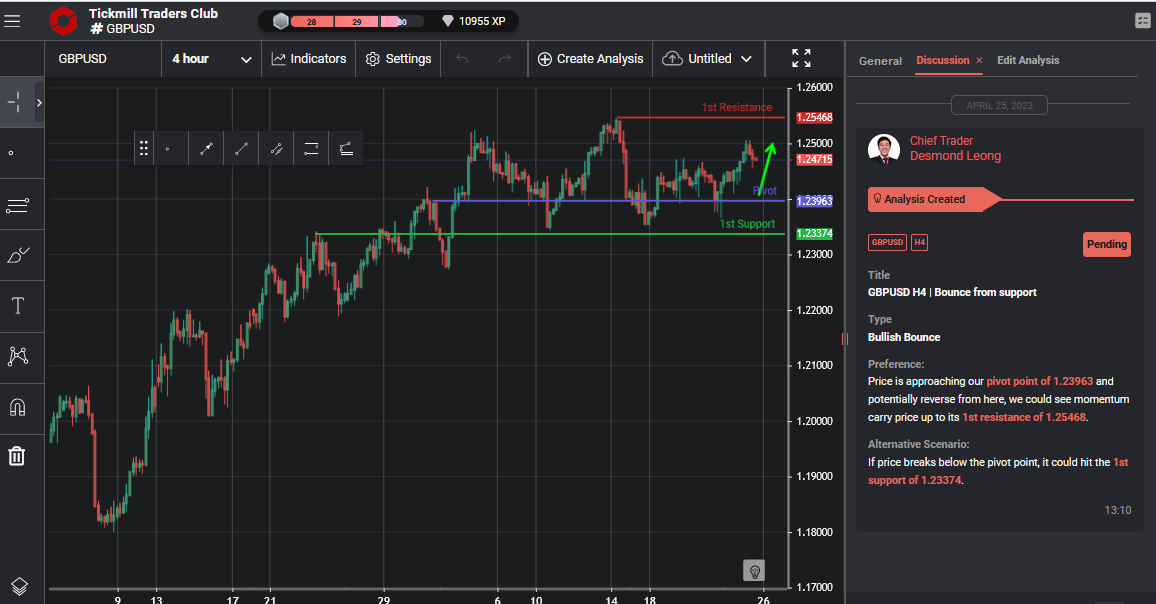Choose the plain trend line tool
This screenshot has width=1156, height=604.
point(241,149)
